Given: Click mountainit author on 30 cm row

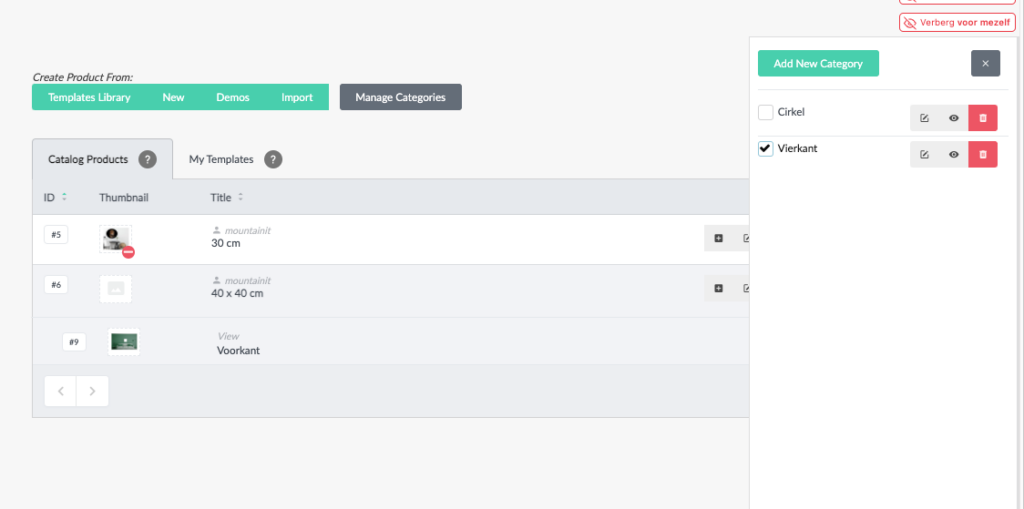Looking at the screenshot, I should pos(248,231).
